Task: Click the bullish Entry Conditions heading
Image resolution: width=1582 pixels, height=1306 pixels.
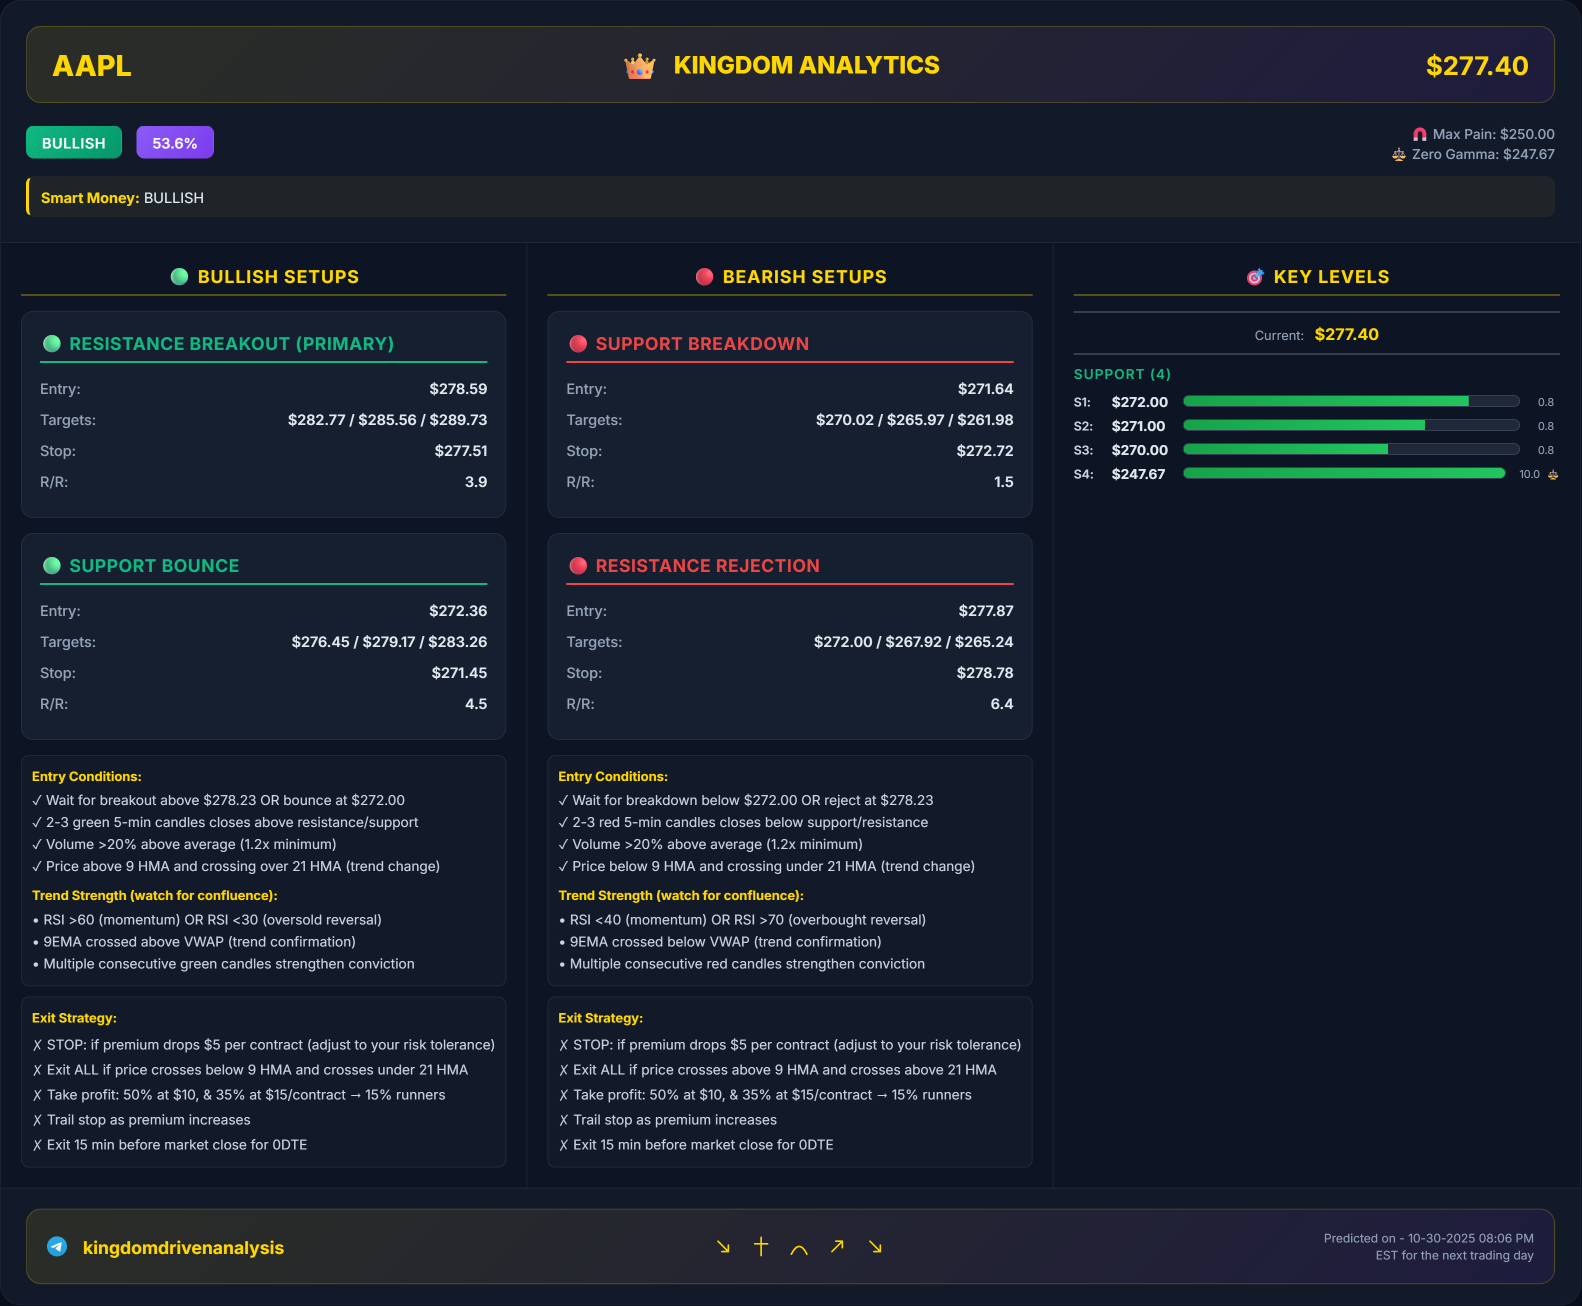Action: point(87,777)
